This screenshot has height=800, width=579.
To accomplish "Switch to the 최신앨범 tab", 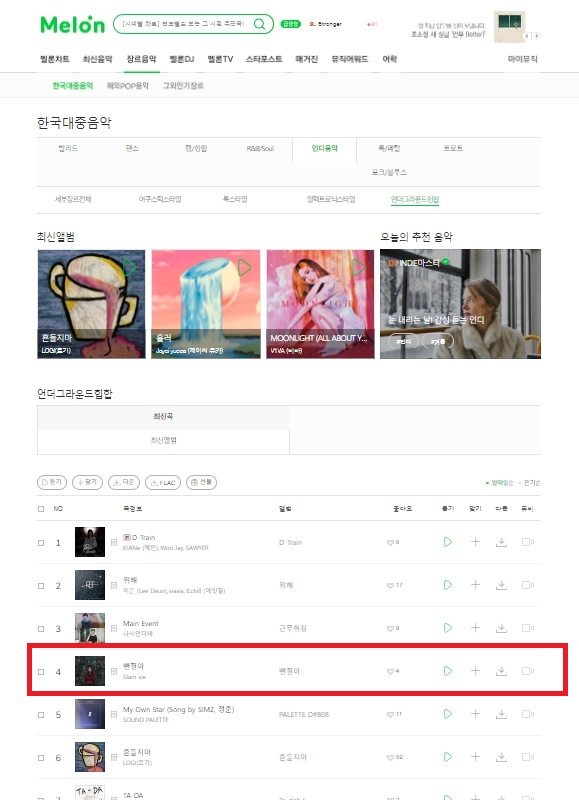I will tap(163, 440).
